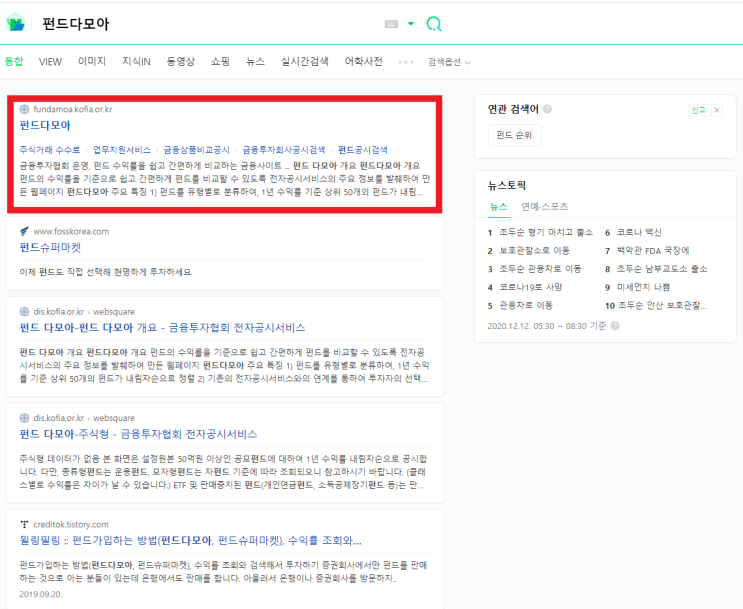
Task: Select the 뉴스 tab in 뉴스토픽
Action: pyautogui.click(x=498, y=207)
